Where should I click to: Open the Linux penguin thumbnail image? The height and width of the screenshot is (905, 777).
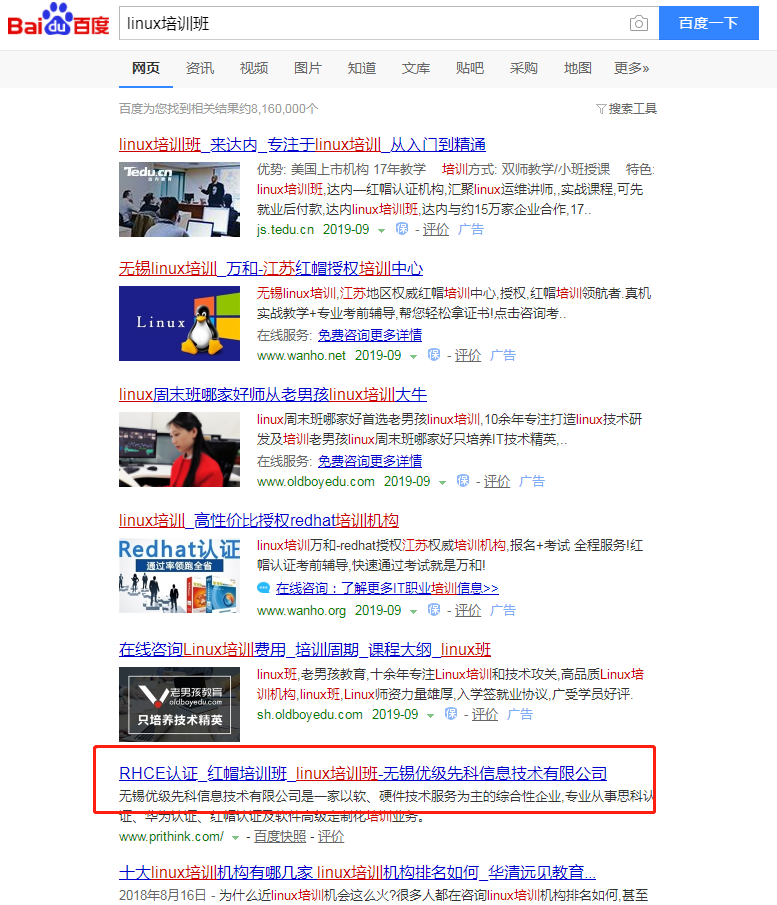[x=180, y=323]
